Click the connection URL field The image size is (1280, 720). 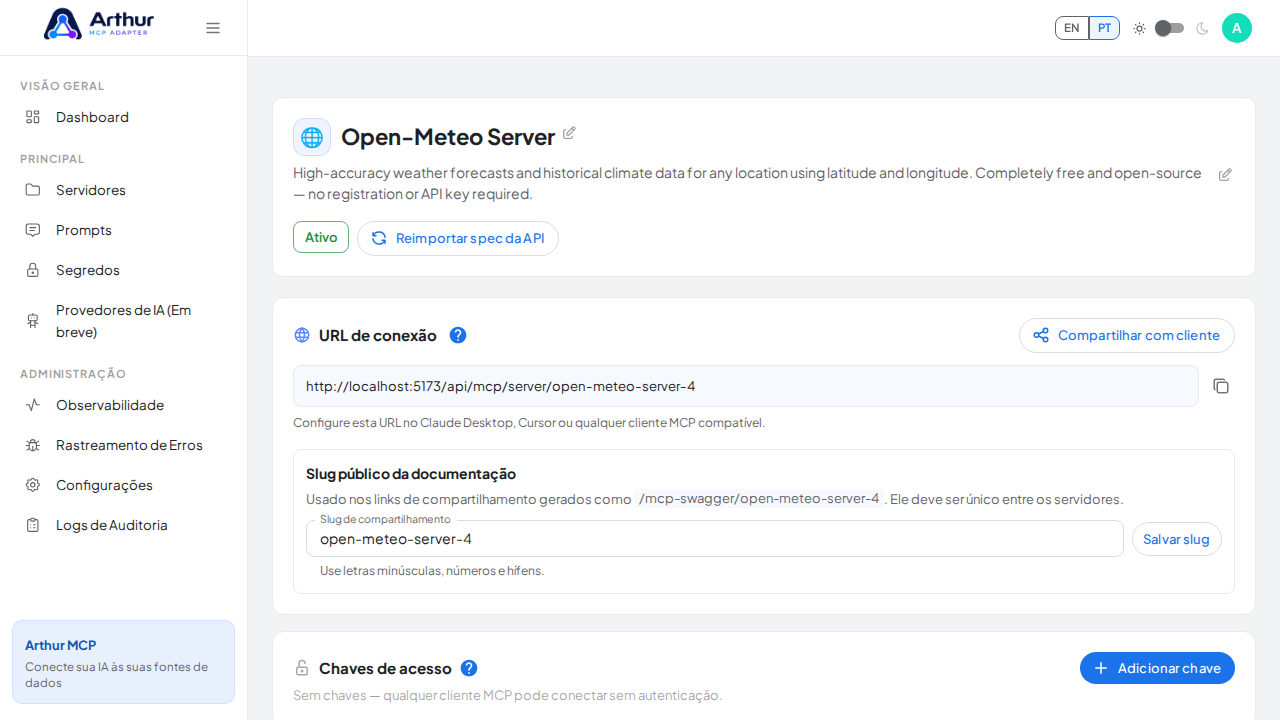(746, 386)
